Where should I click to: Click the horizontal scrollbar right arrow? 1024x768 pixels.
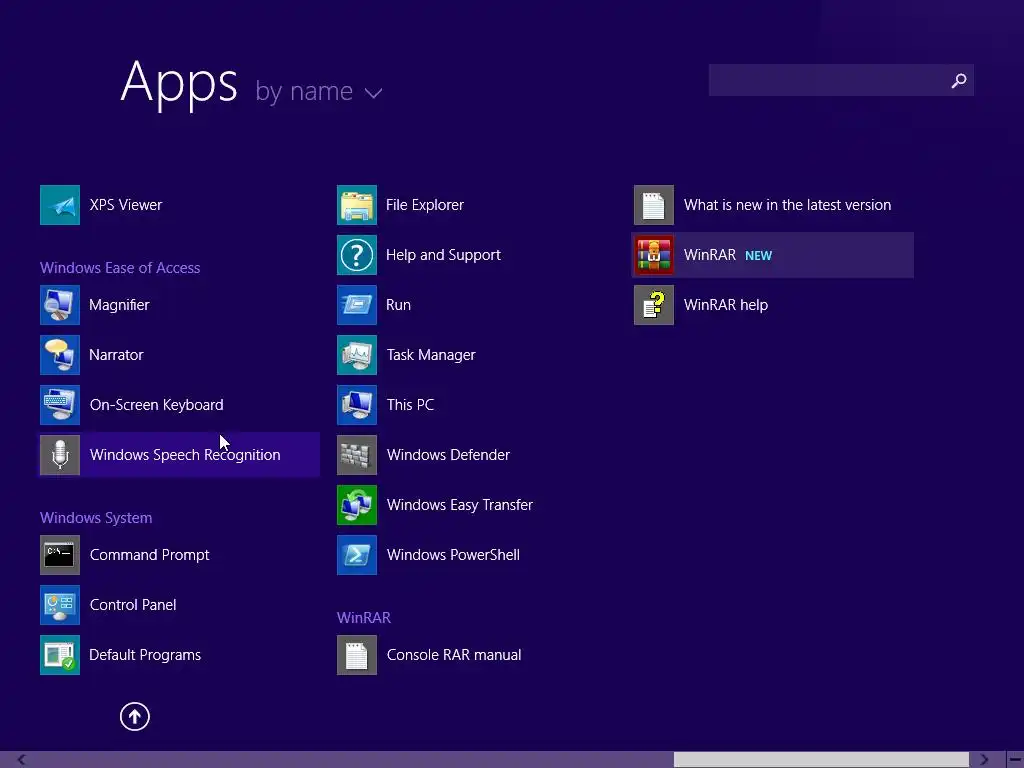coord(984,760)
